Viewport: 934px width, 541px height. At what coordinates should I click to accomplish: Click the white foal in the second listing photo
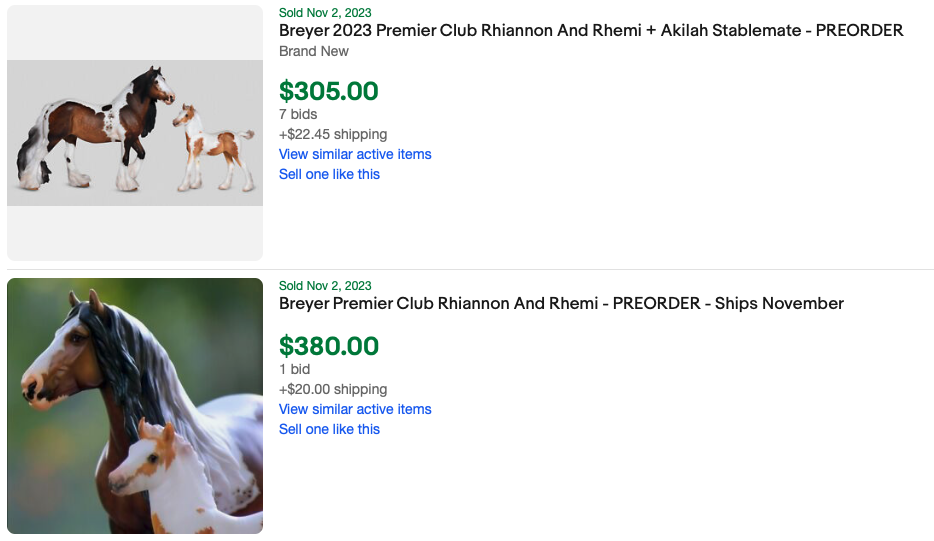click(160, 470)
